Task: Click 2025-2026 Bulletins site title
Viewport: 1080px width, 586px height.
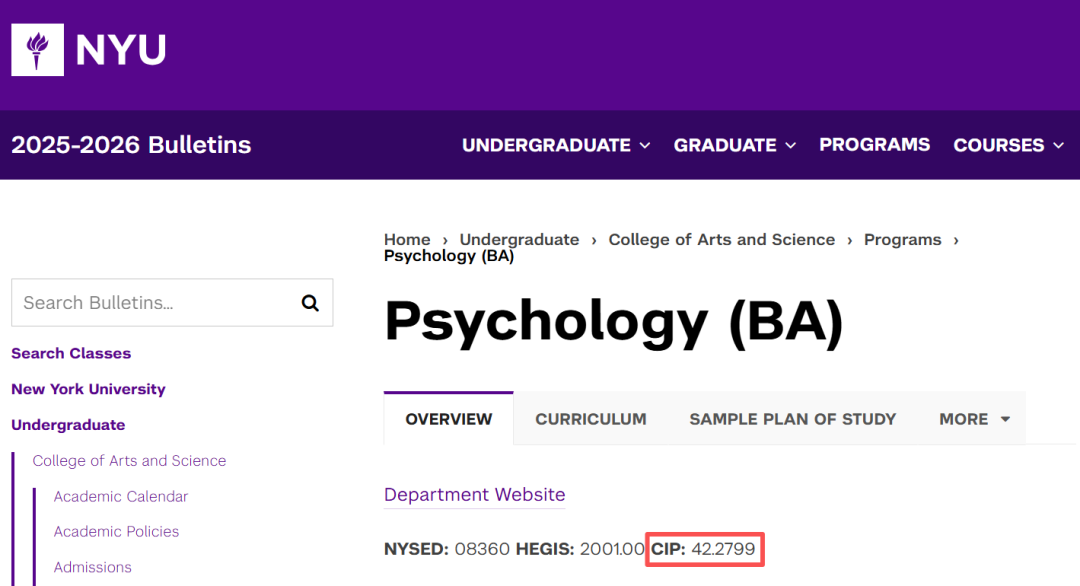Action: click(x=131, y=145)
